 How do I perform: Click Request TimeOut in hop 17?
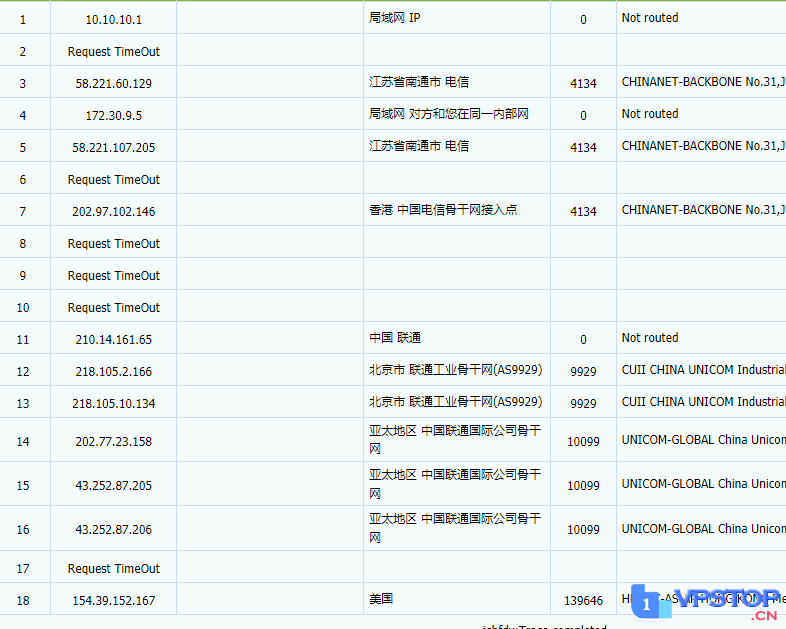113,569
